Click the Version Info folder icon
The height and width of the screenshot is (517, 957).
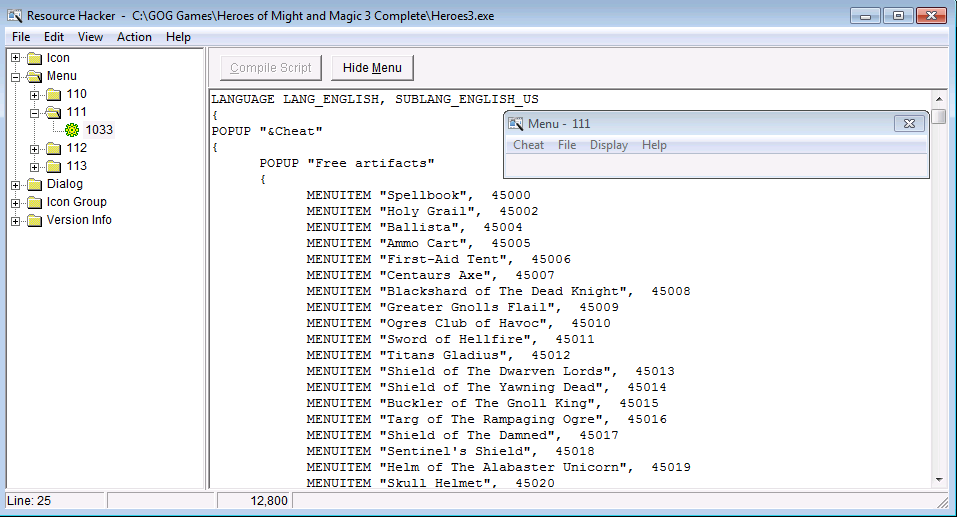point(34,220)
